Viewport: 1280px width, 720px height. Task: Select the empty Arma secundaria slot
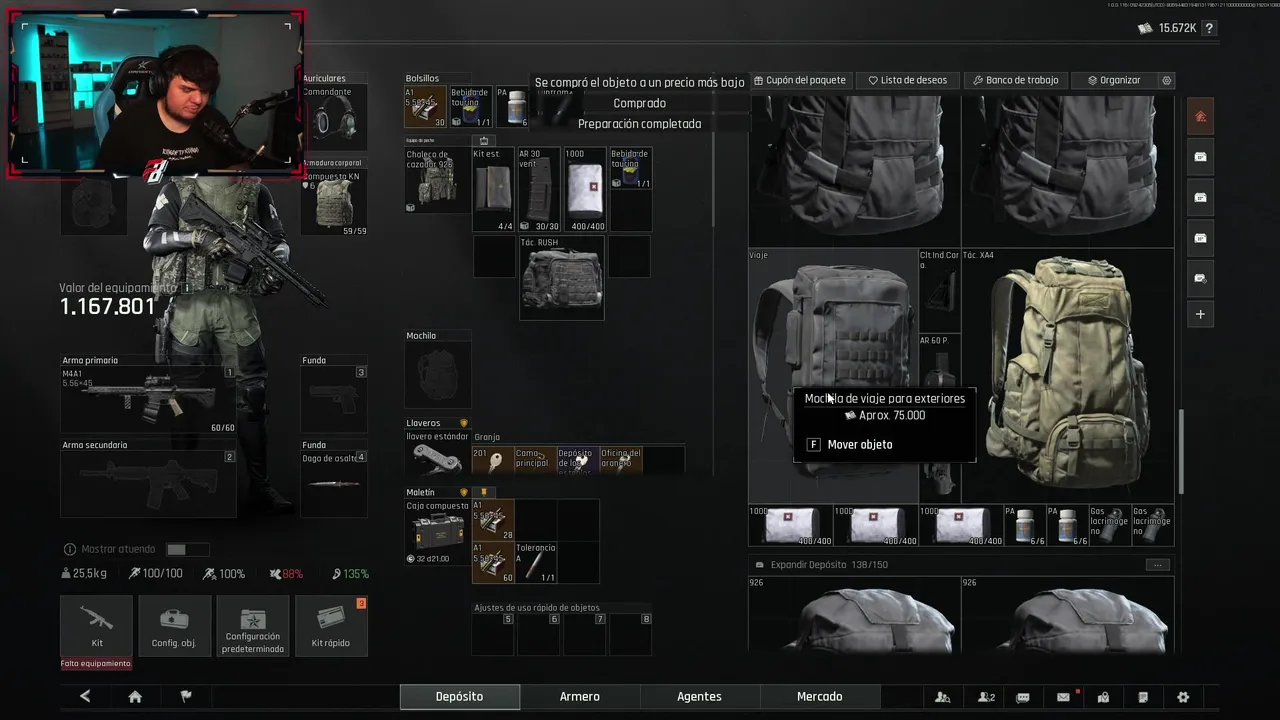tap(148, 483)
